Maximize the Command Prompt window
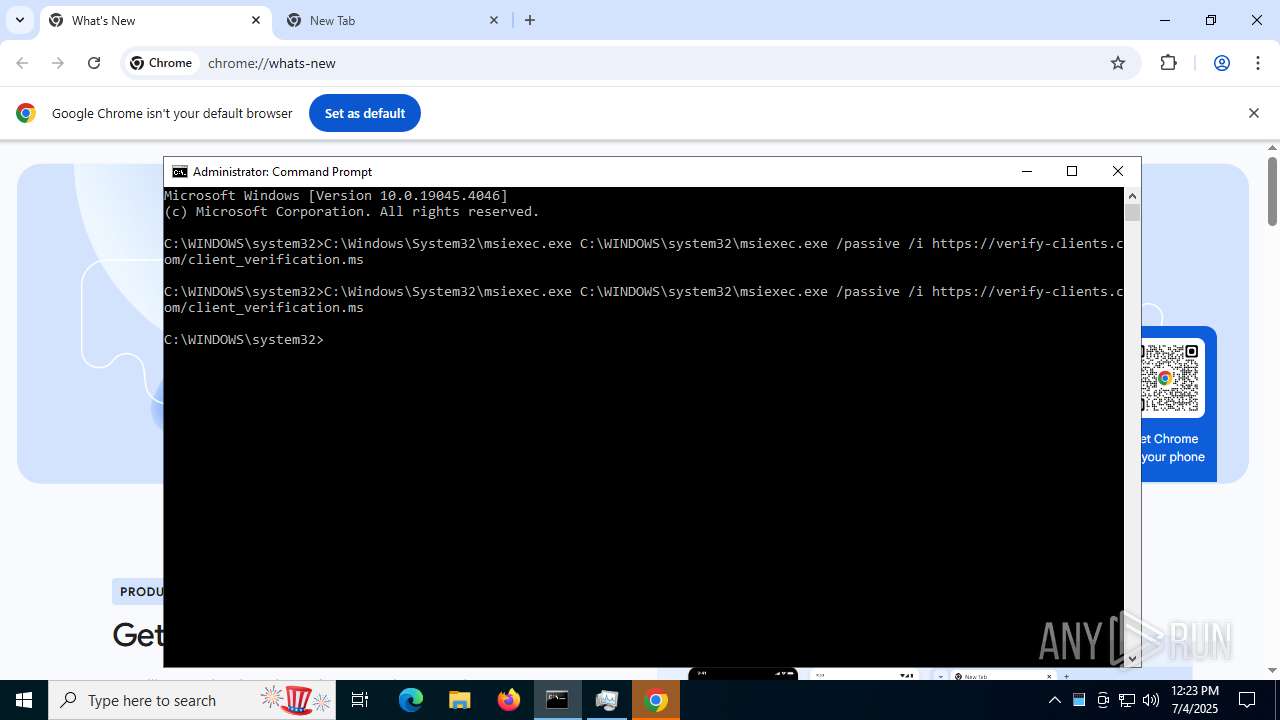This screenshot has height=720, width=1280. pos(1072,171)
